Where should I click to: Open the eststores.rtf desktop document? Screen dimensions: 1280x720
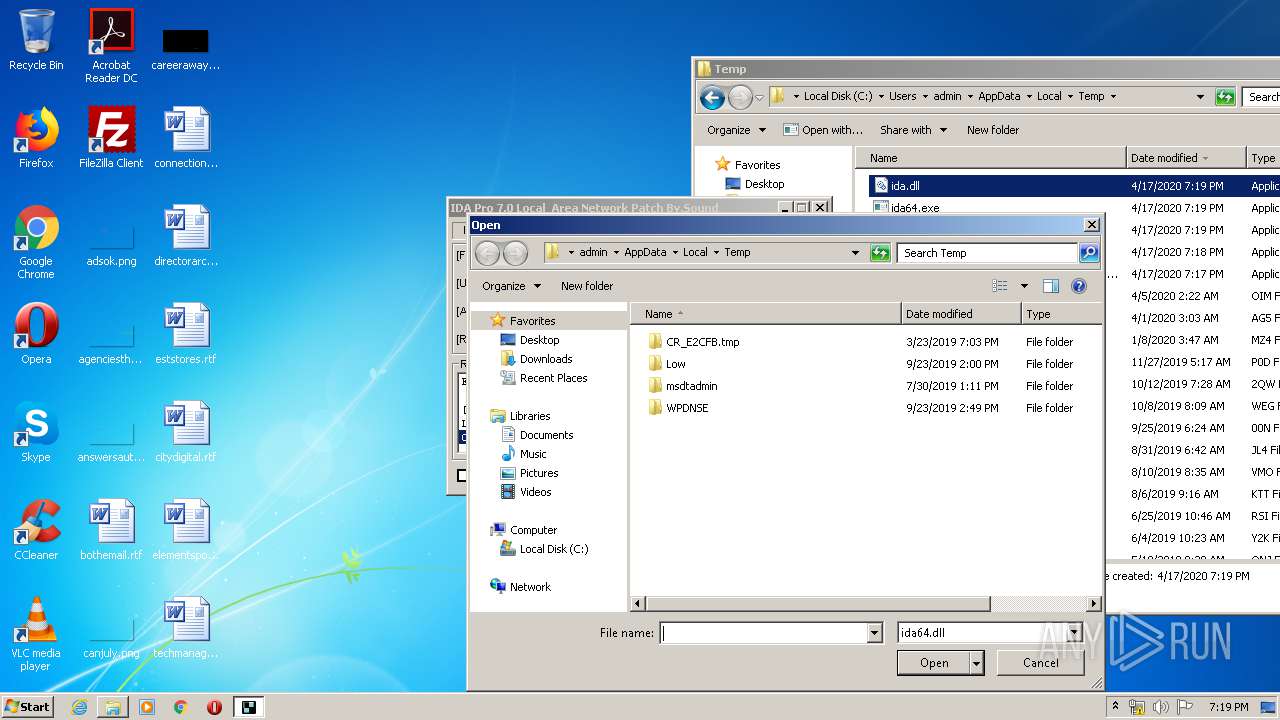point(186,334)
